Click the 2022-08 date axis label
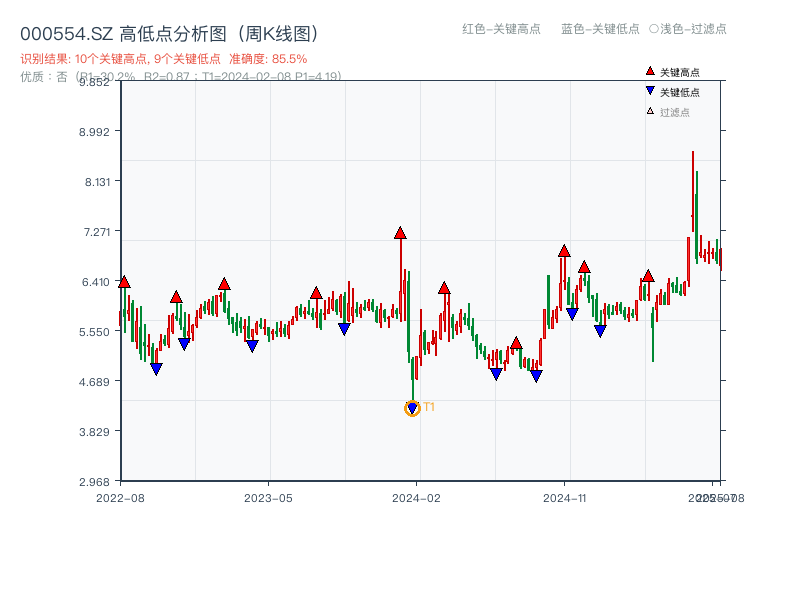Image resolution: width=800 pixels, height=600 pixels. coord(120,498)
